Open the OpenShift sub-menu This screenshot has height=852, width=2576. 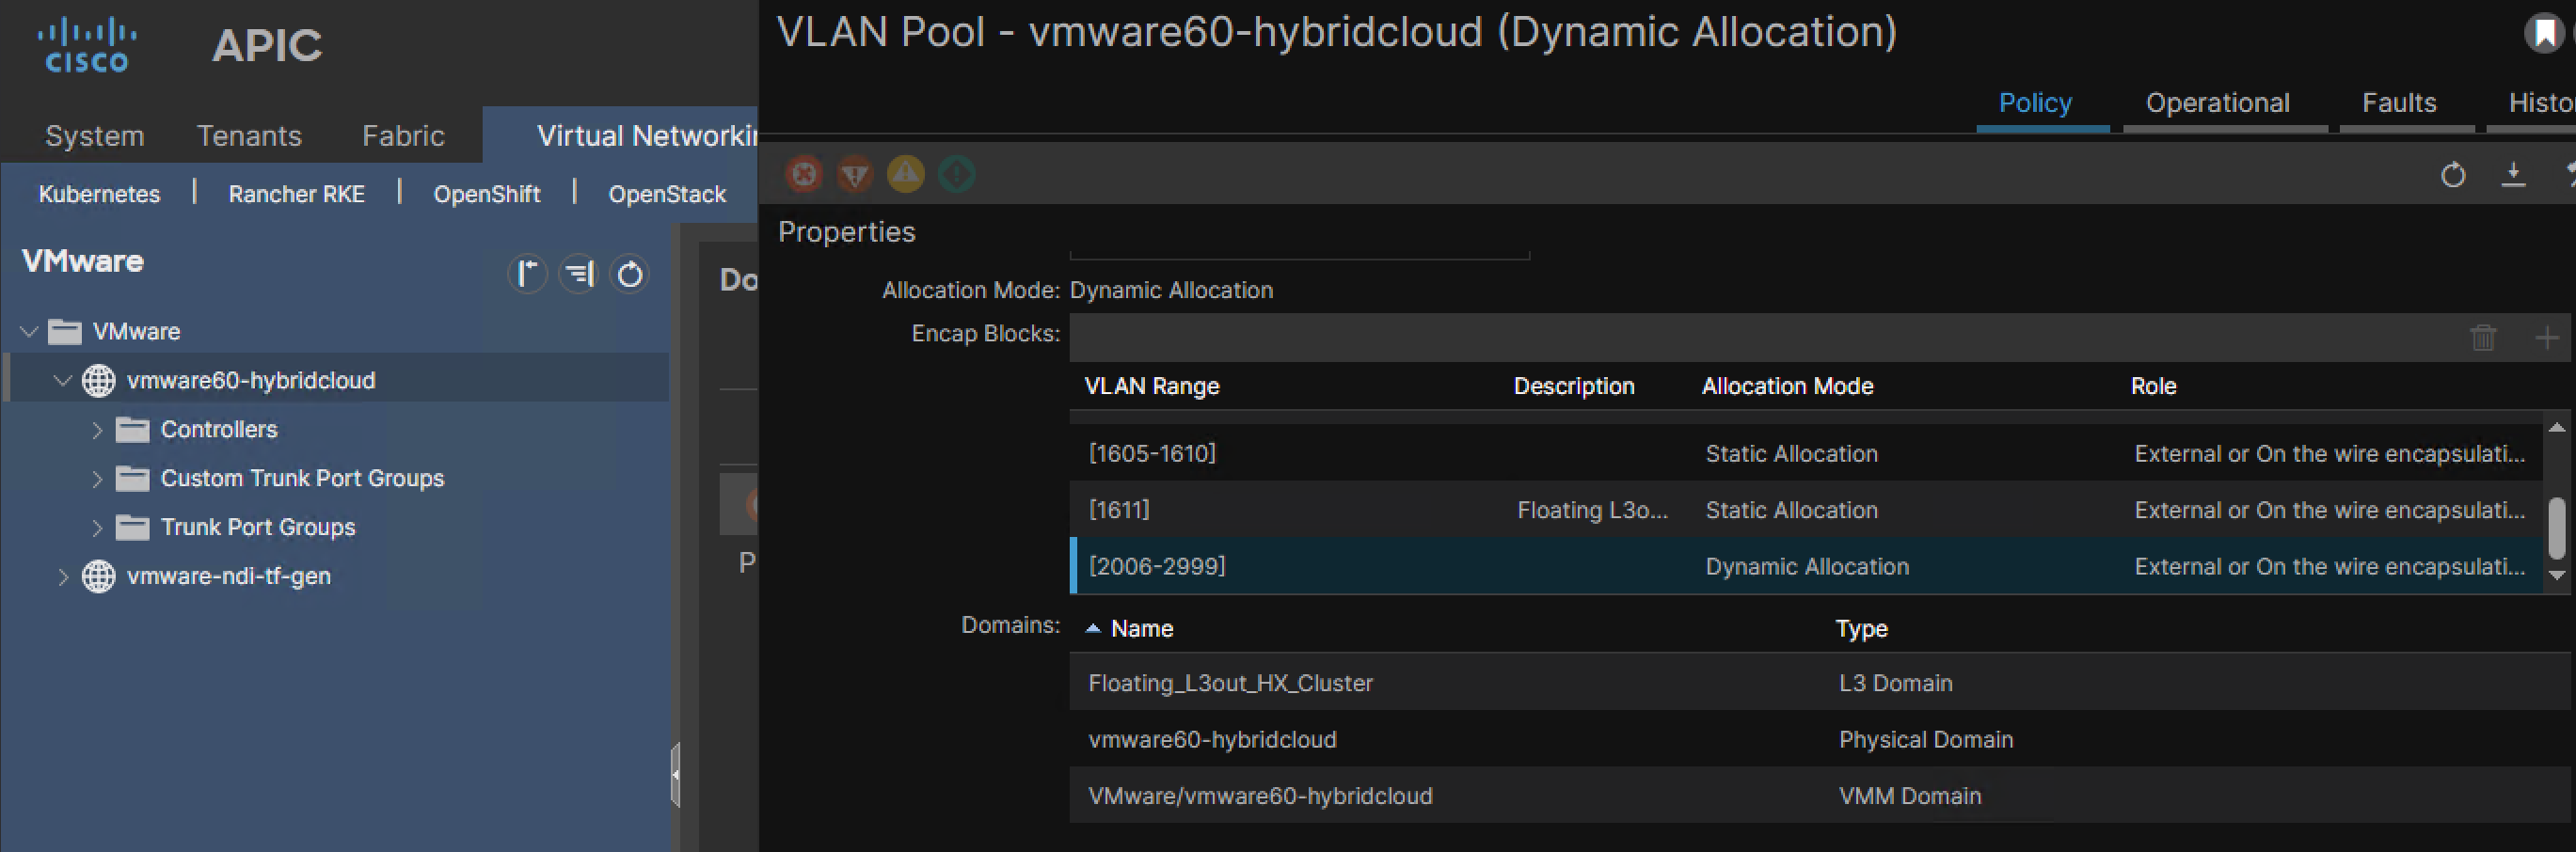coord(486,194)
